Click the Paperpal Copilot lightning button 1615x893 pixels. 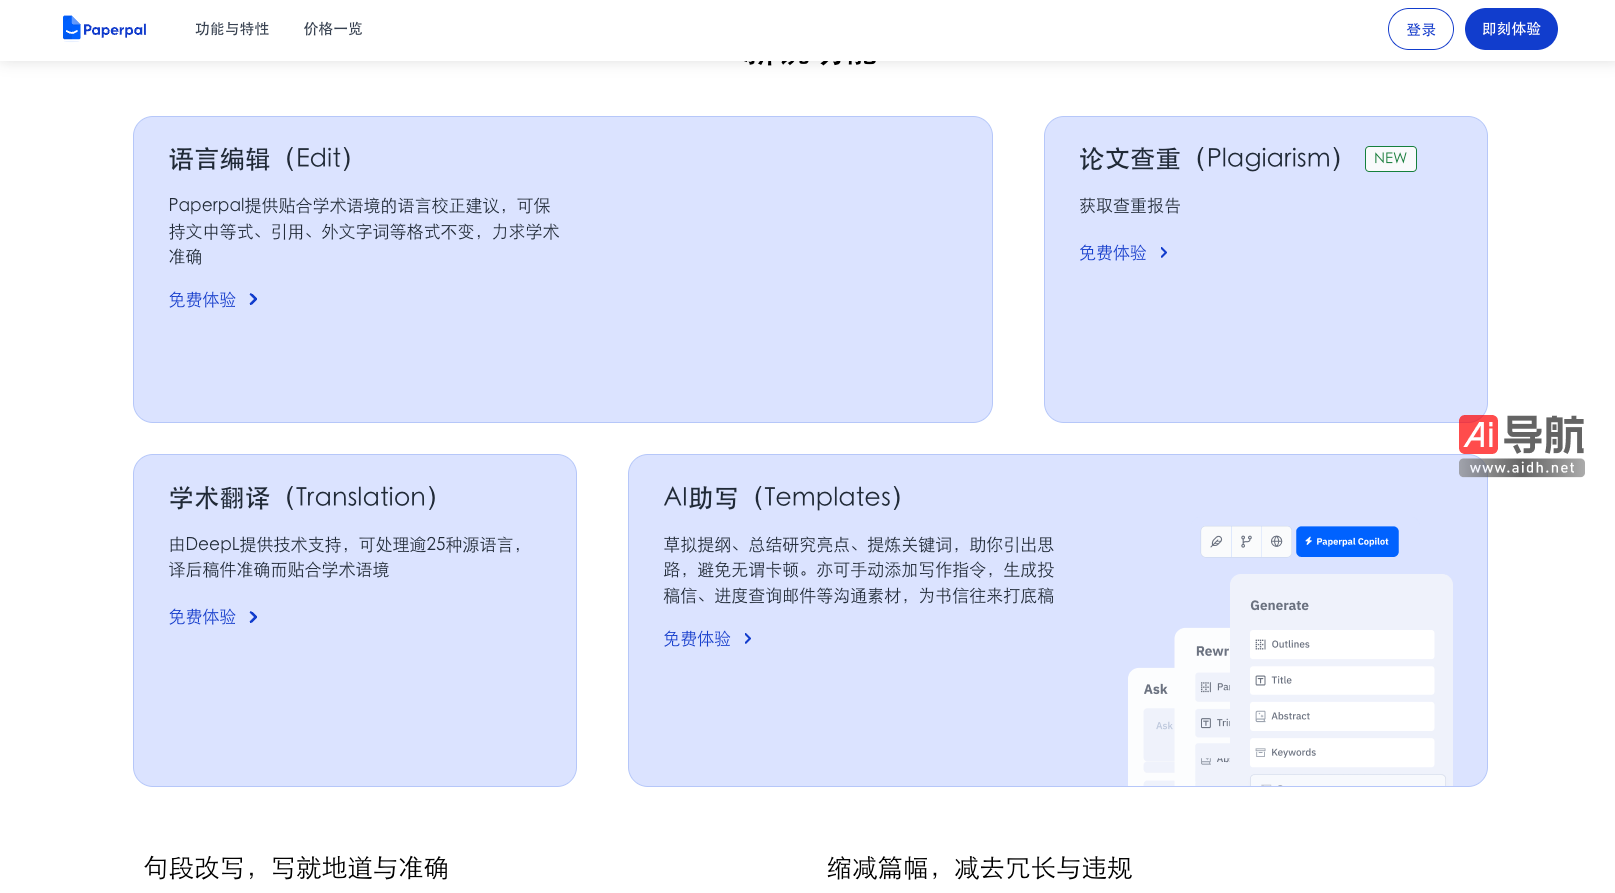(x=1346, y=541)
